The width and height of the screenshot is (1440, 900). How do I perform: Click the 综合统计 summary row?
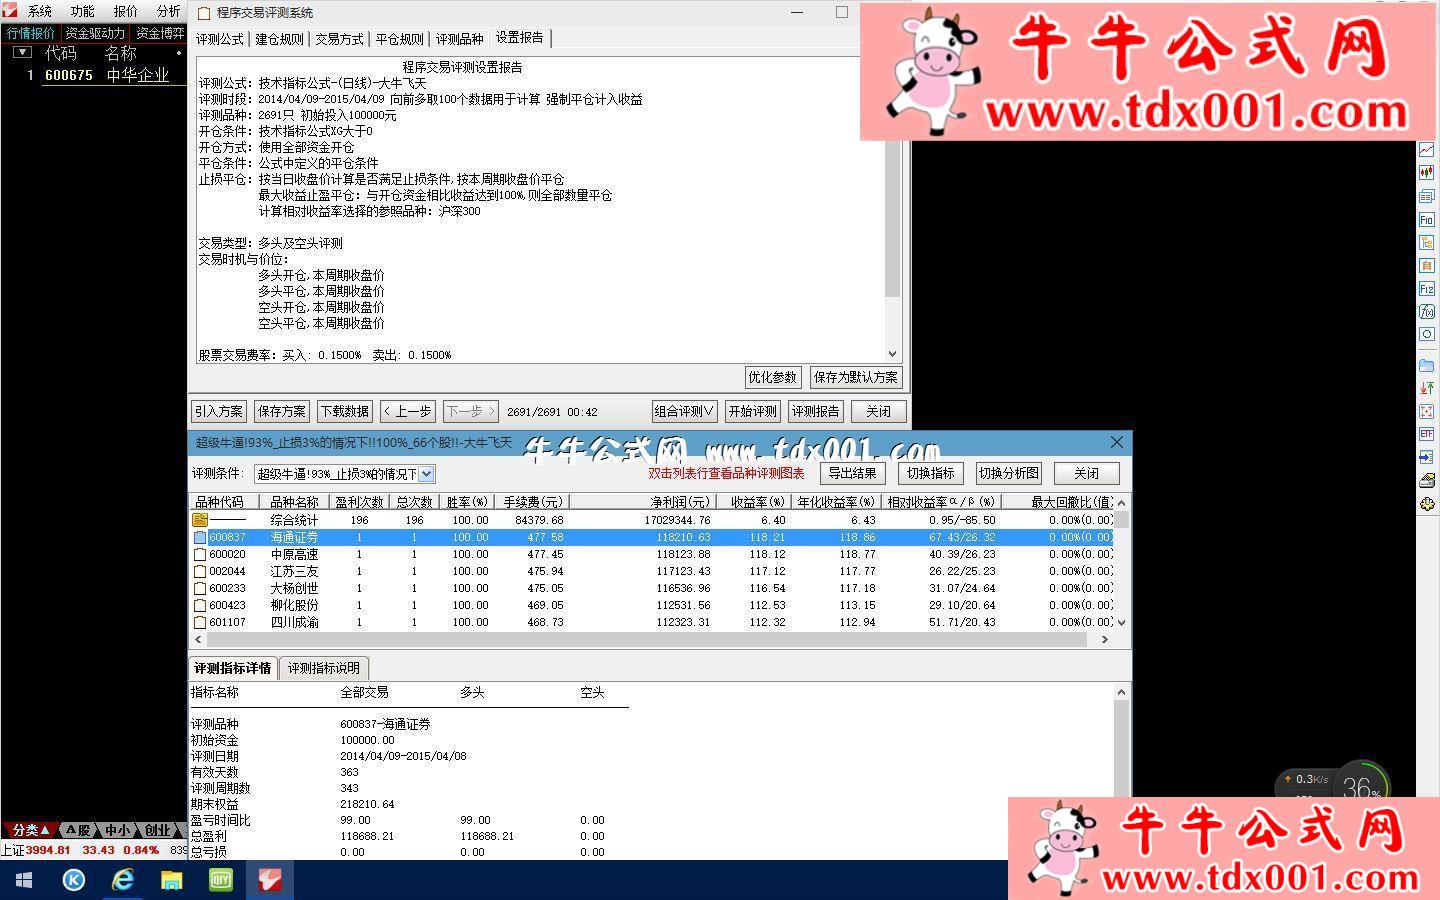[294, 520]
